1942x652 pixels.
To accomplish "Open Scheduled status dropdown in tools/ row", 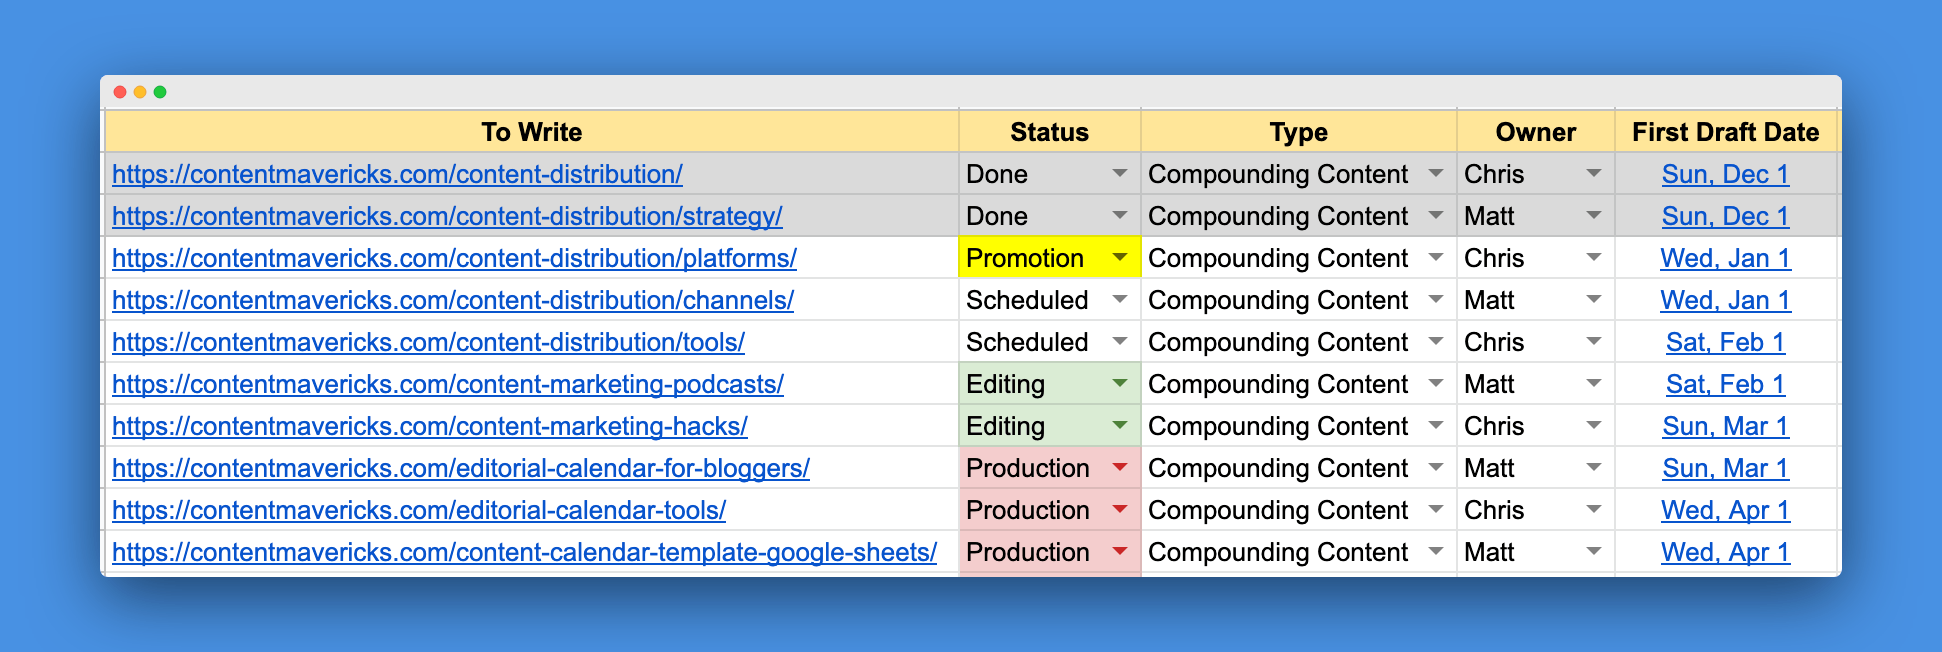I will tap(1120, 342).
